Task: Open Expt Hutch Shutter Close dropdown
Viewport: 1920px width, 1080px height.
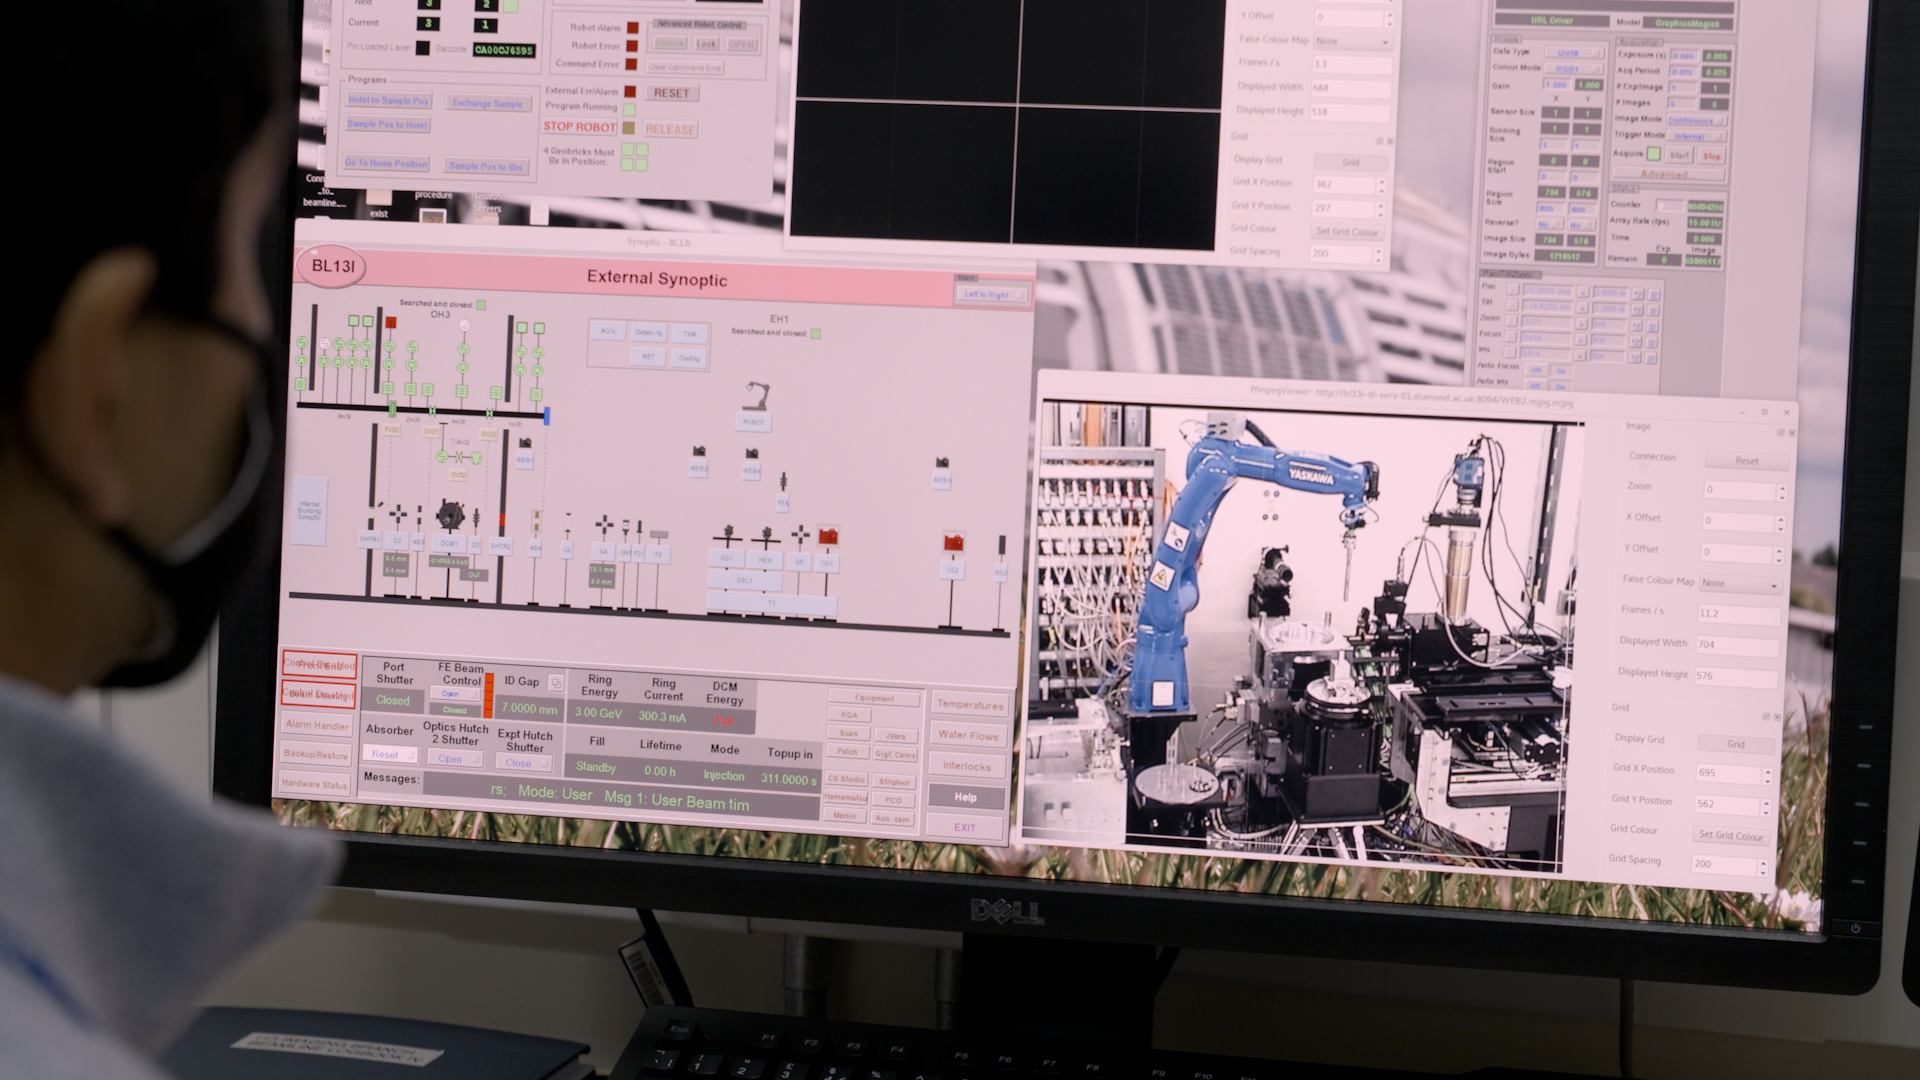Action: pyautogui.click(x=524, y=763)
